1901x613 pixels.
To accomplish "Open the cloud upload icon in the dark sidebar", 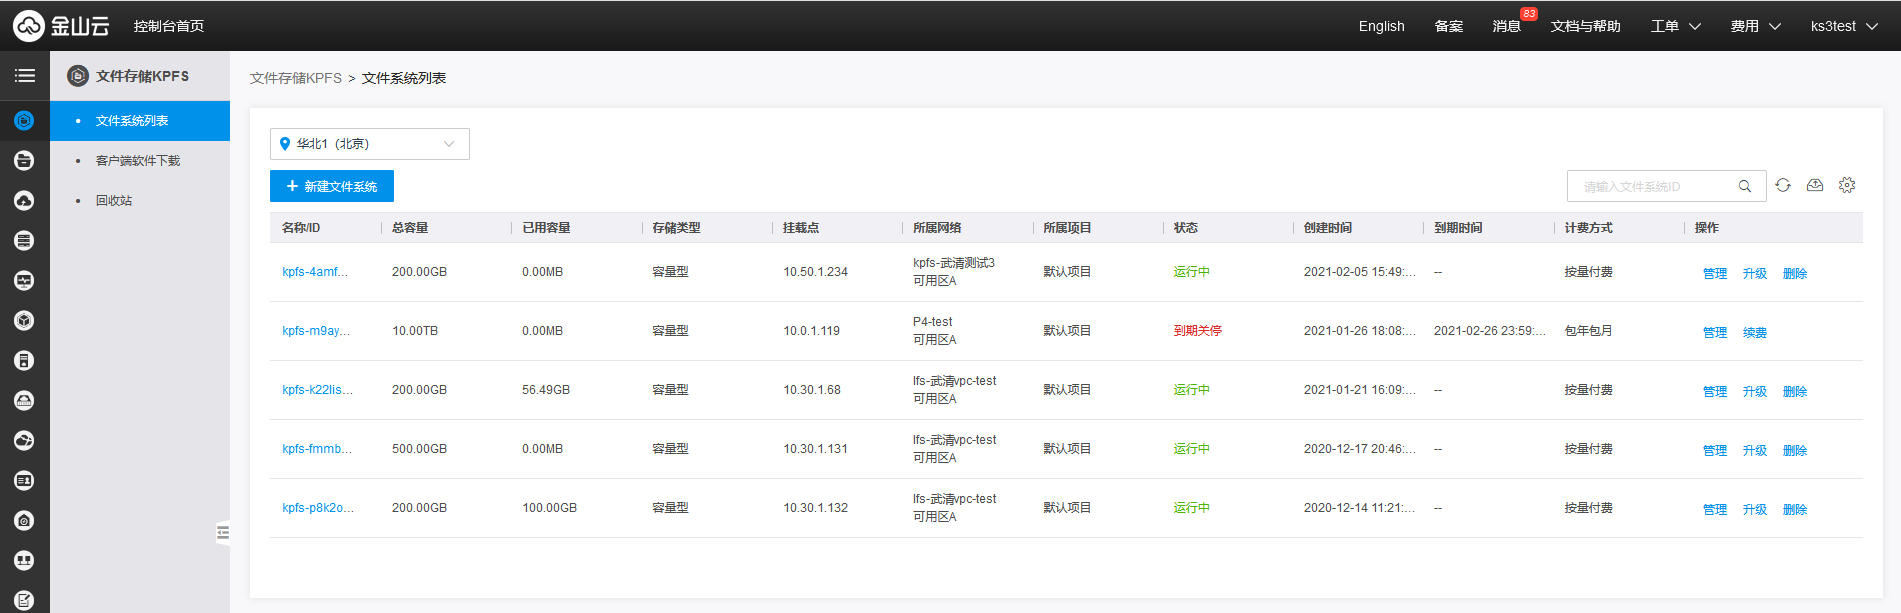I will 25,201.
